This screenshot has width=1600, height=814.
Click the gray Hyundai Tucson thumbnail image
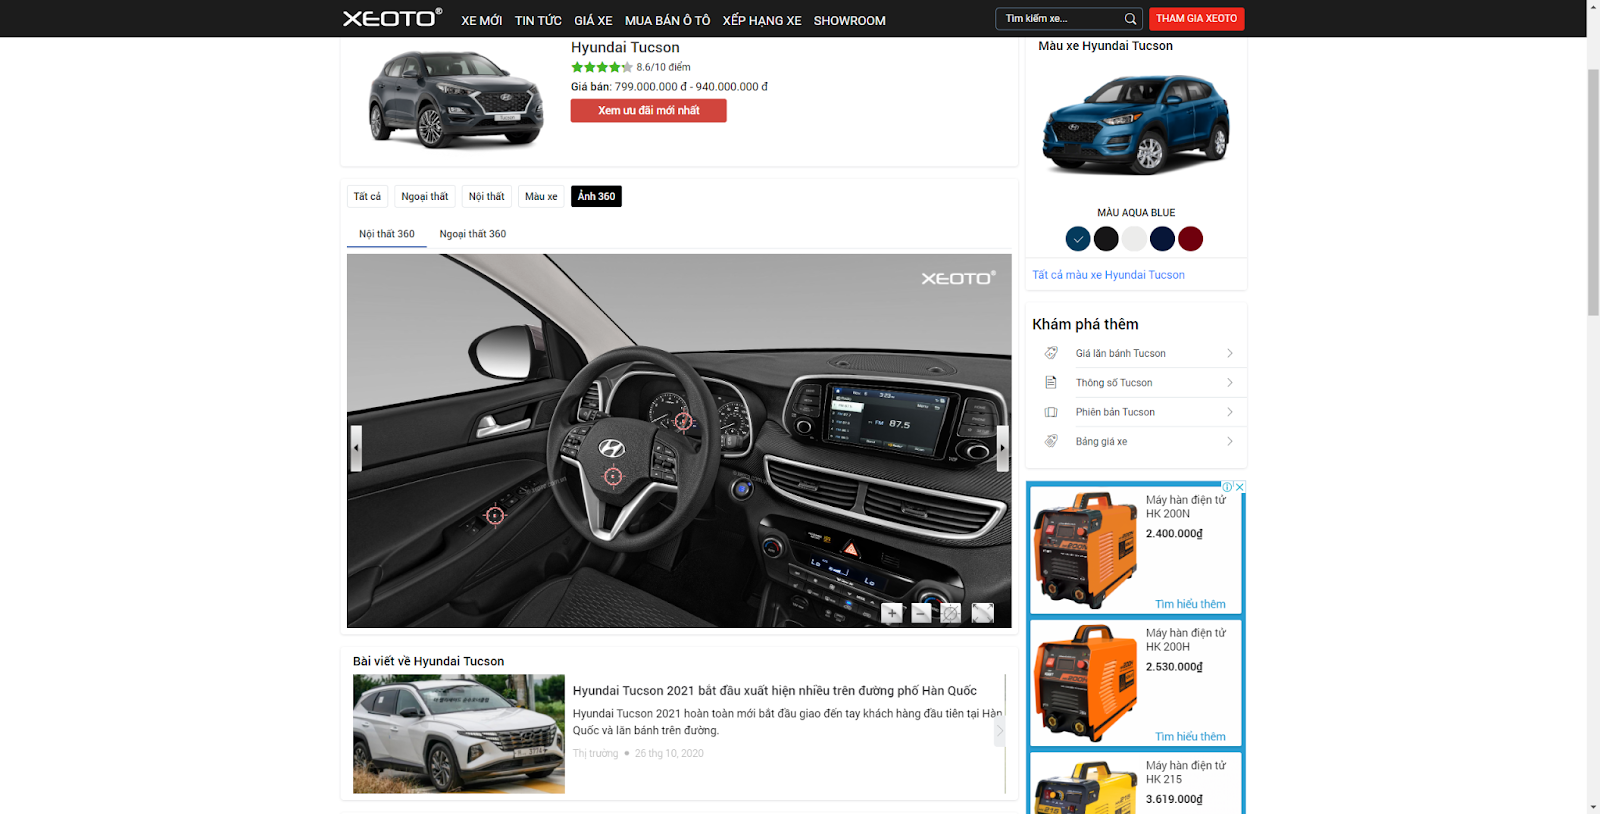click(455, 98)
